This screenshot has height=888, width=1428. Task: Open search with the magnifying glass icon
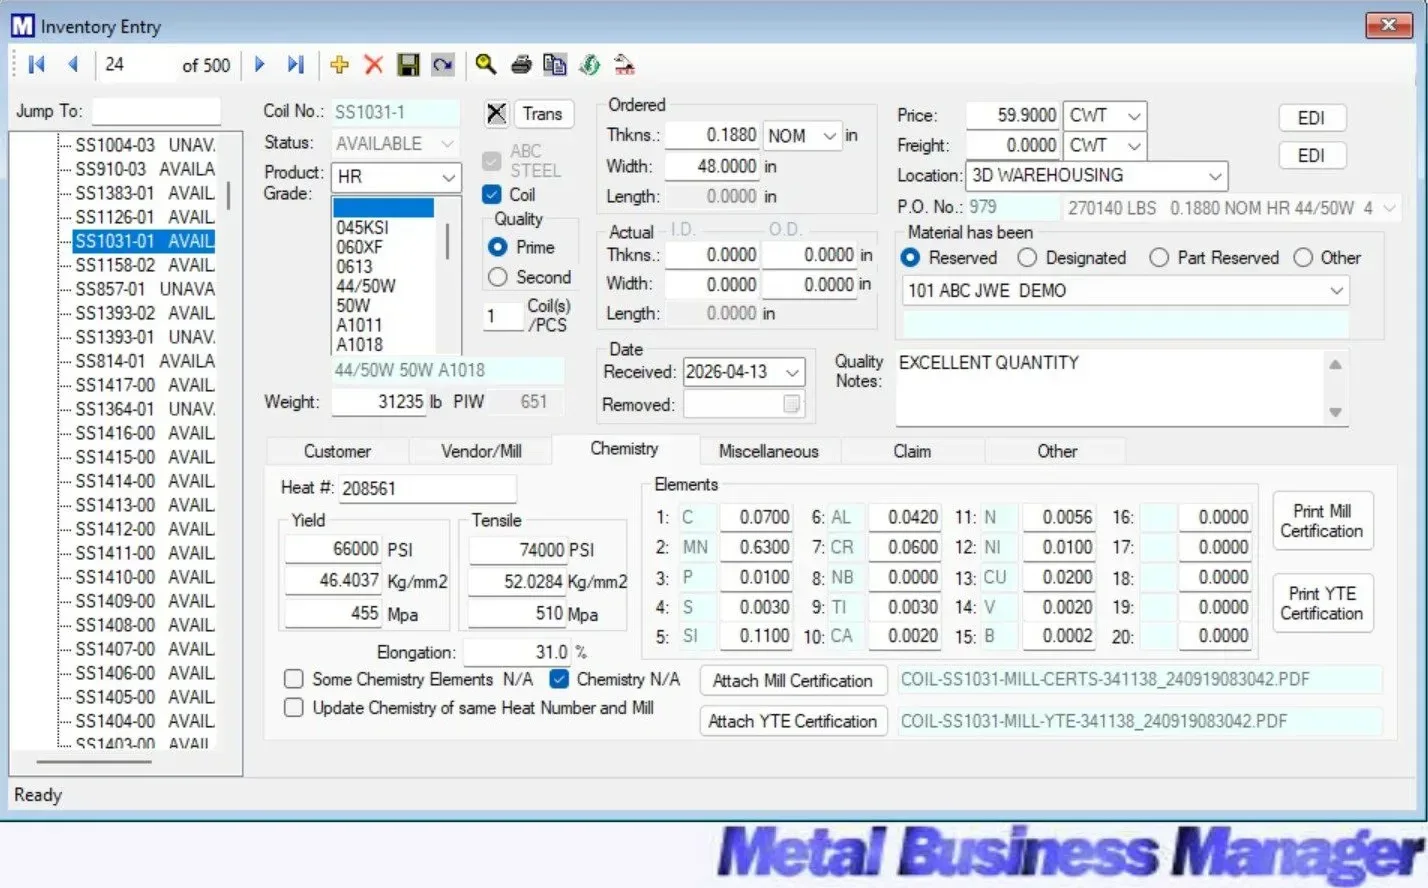486,64
